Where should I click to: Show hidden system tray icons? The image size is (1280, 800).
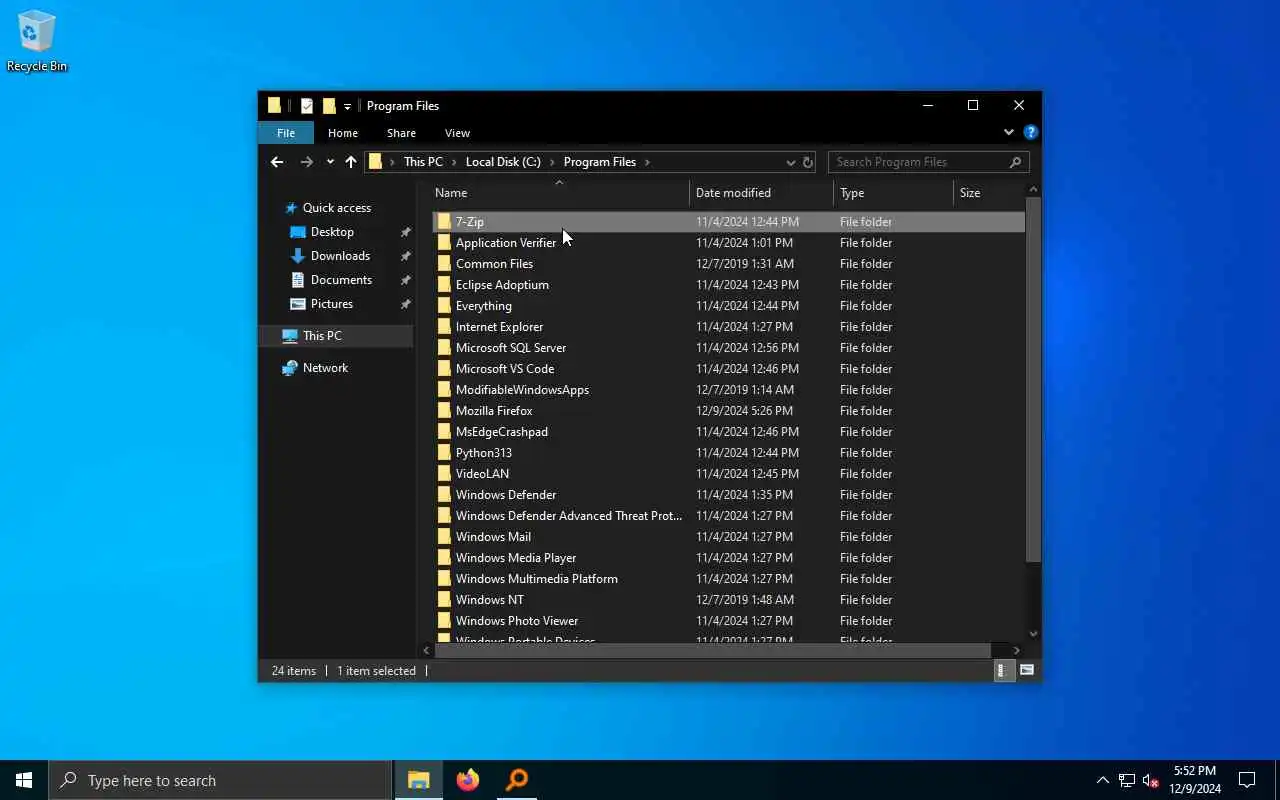pyautogui.click(x=1103, y=780)
